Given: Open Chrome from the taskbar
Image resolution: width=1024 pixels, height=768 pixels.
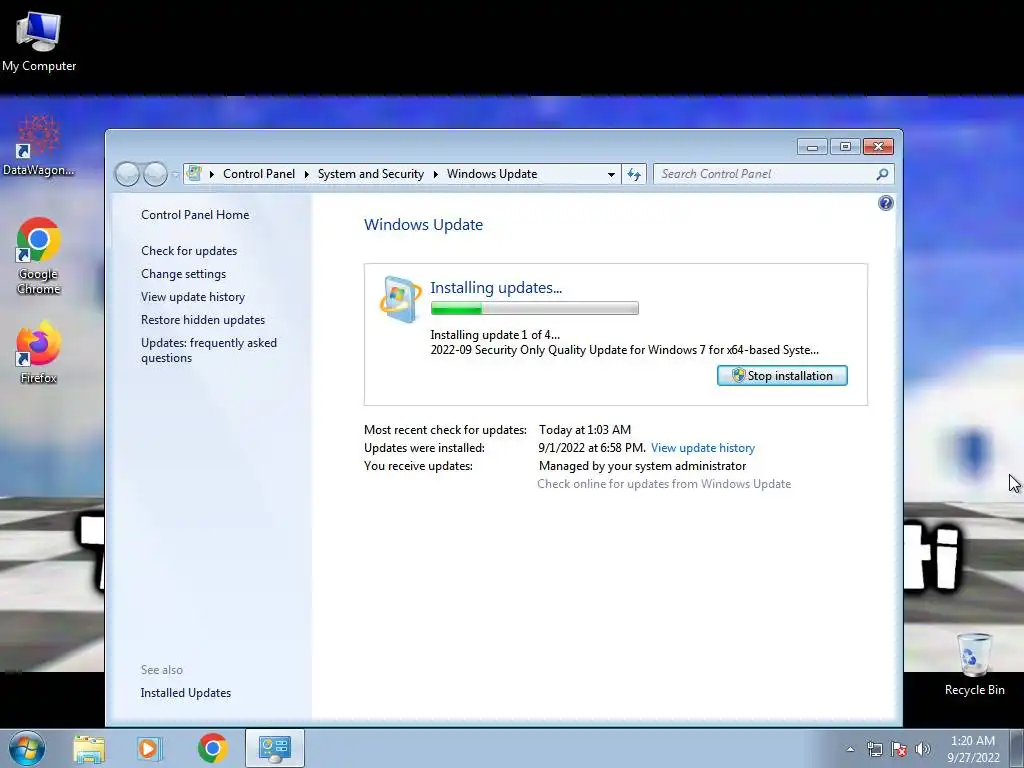Looking at the screenshot, I should (213, 748).
